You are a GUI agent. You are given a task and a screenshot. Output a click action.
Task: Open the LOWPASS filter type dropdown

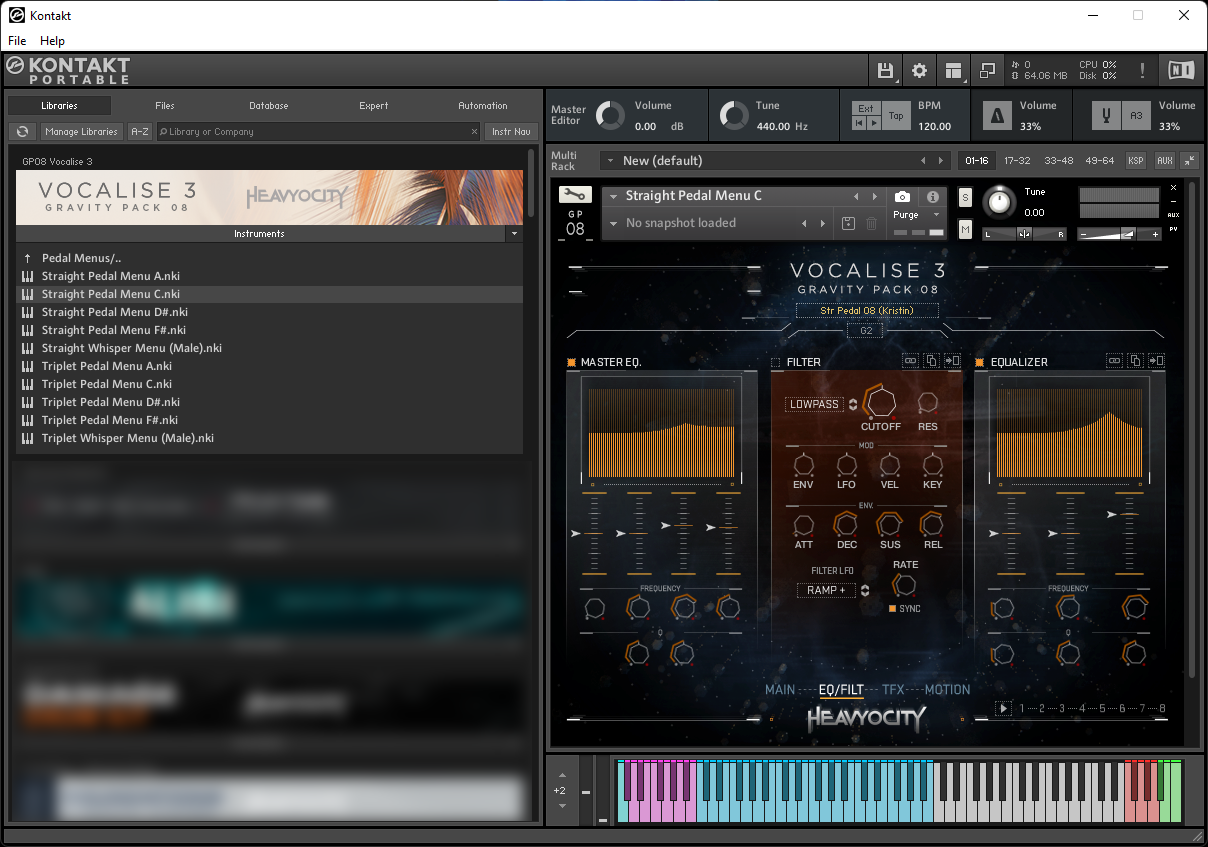(820, 405)
